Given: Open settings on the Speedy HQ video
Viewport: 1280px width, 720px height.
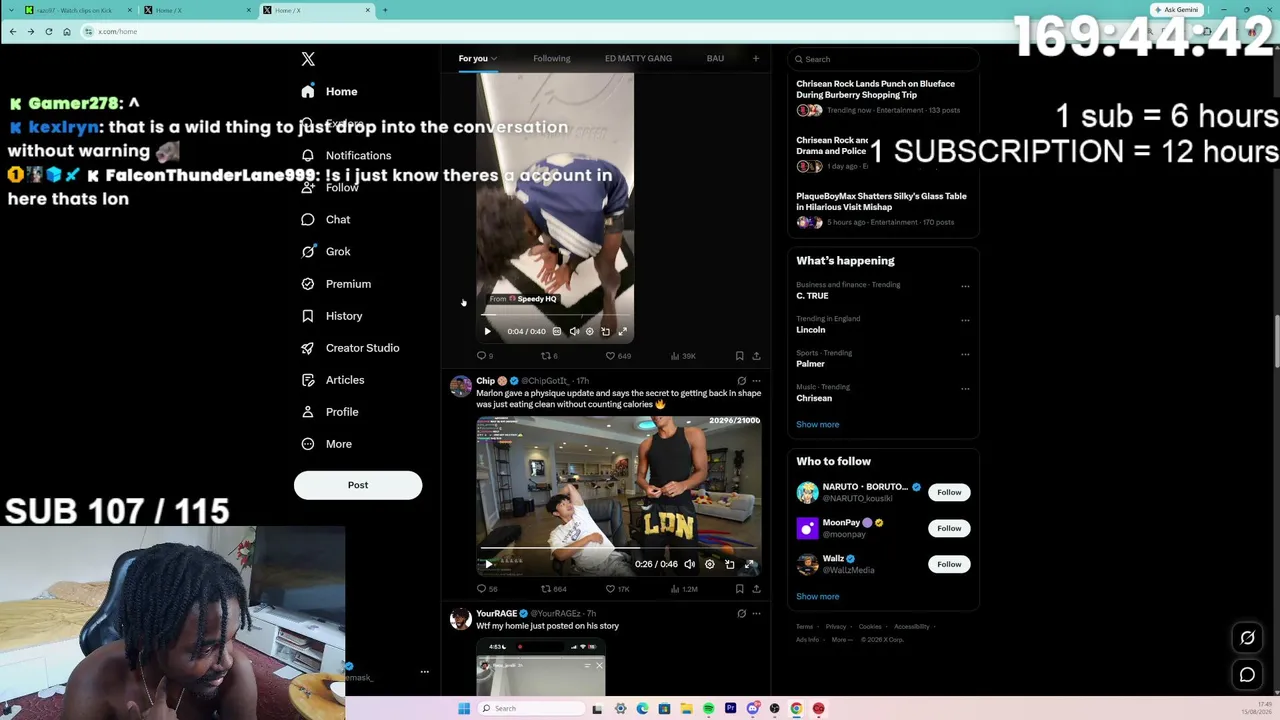Looking at the screenshot, I should coord(589,331).
